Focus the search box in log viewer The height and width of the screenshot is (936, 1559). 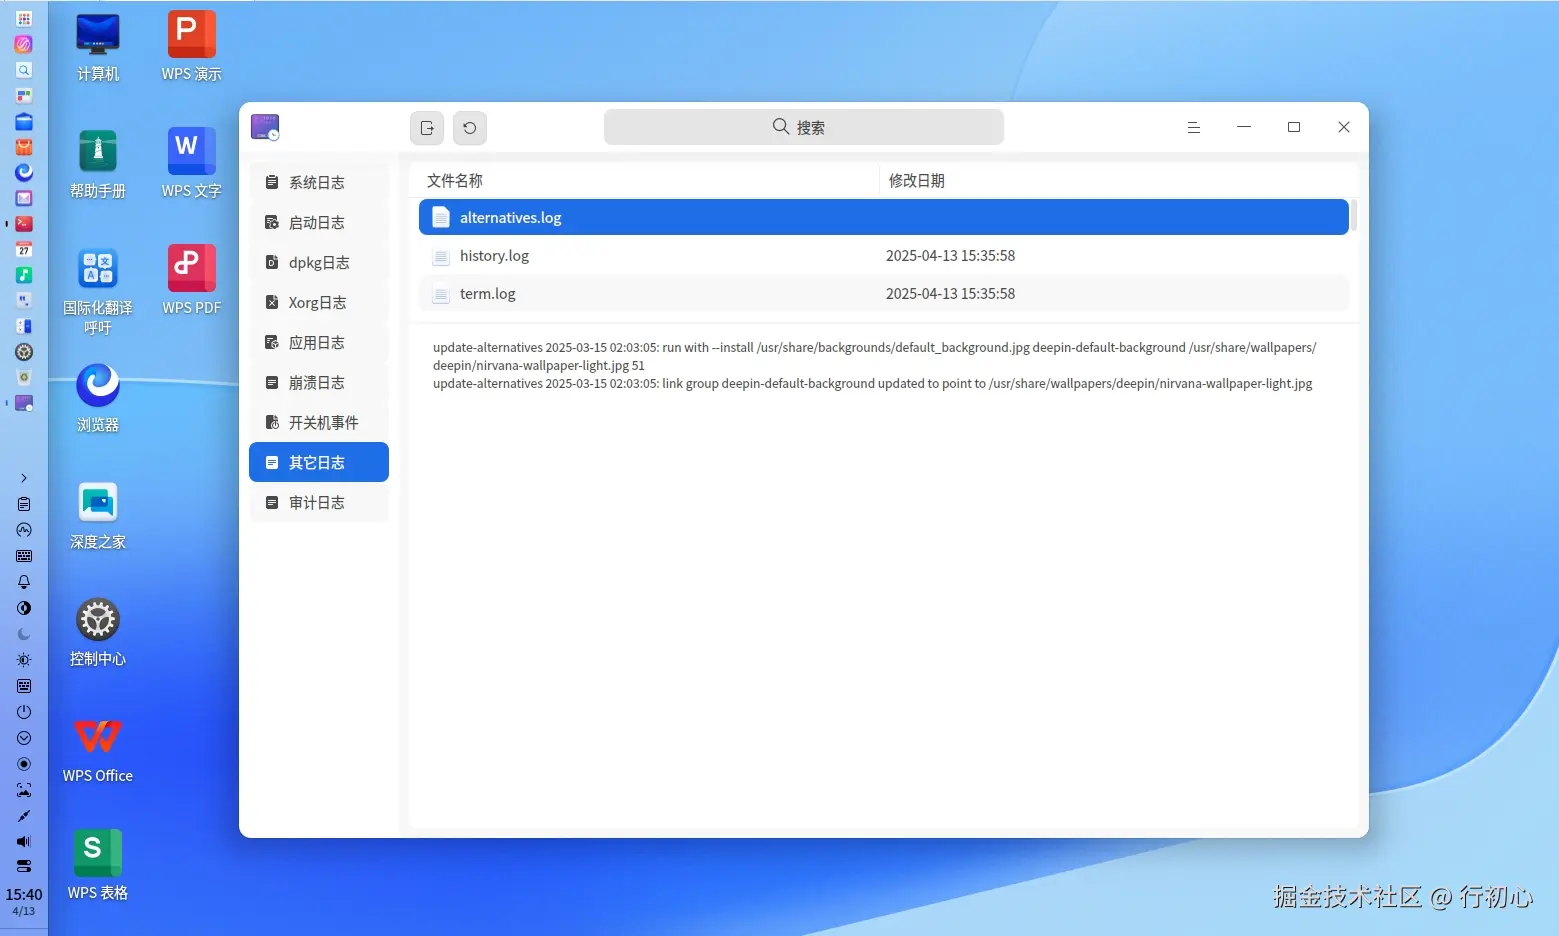(x=803, y=127)
